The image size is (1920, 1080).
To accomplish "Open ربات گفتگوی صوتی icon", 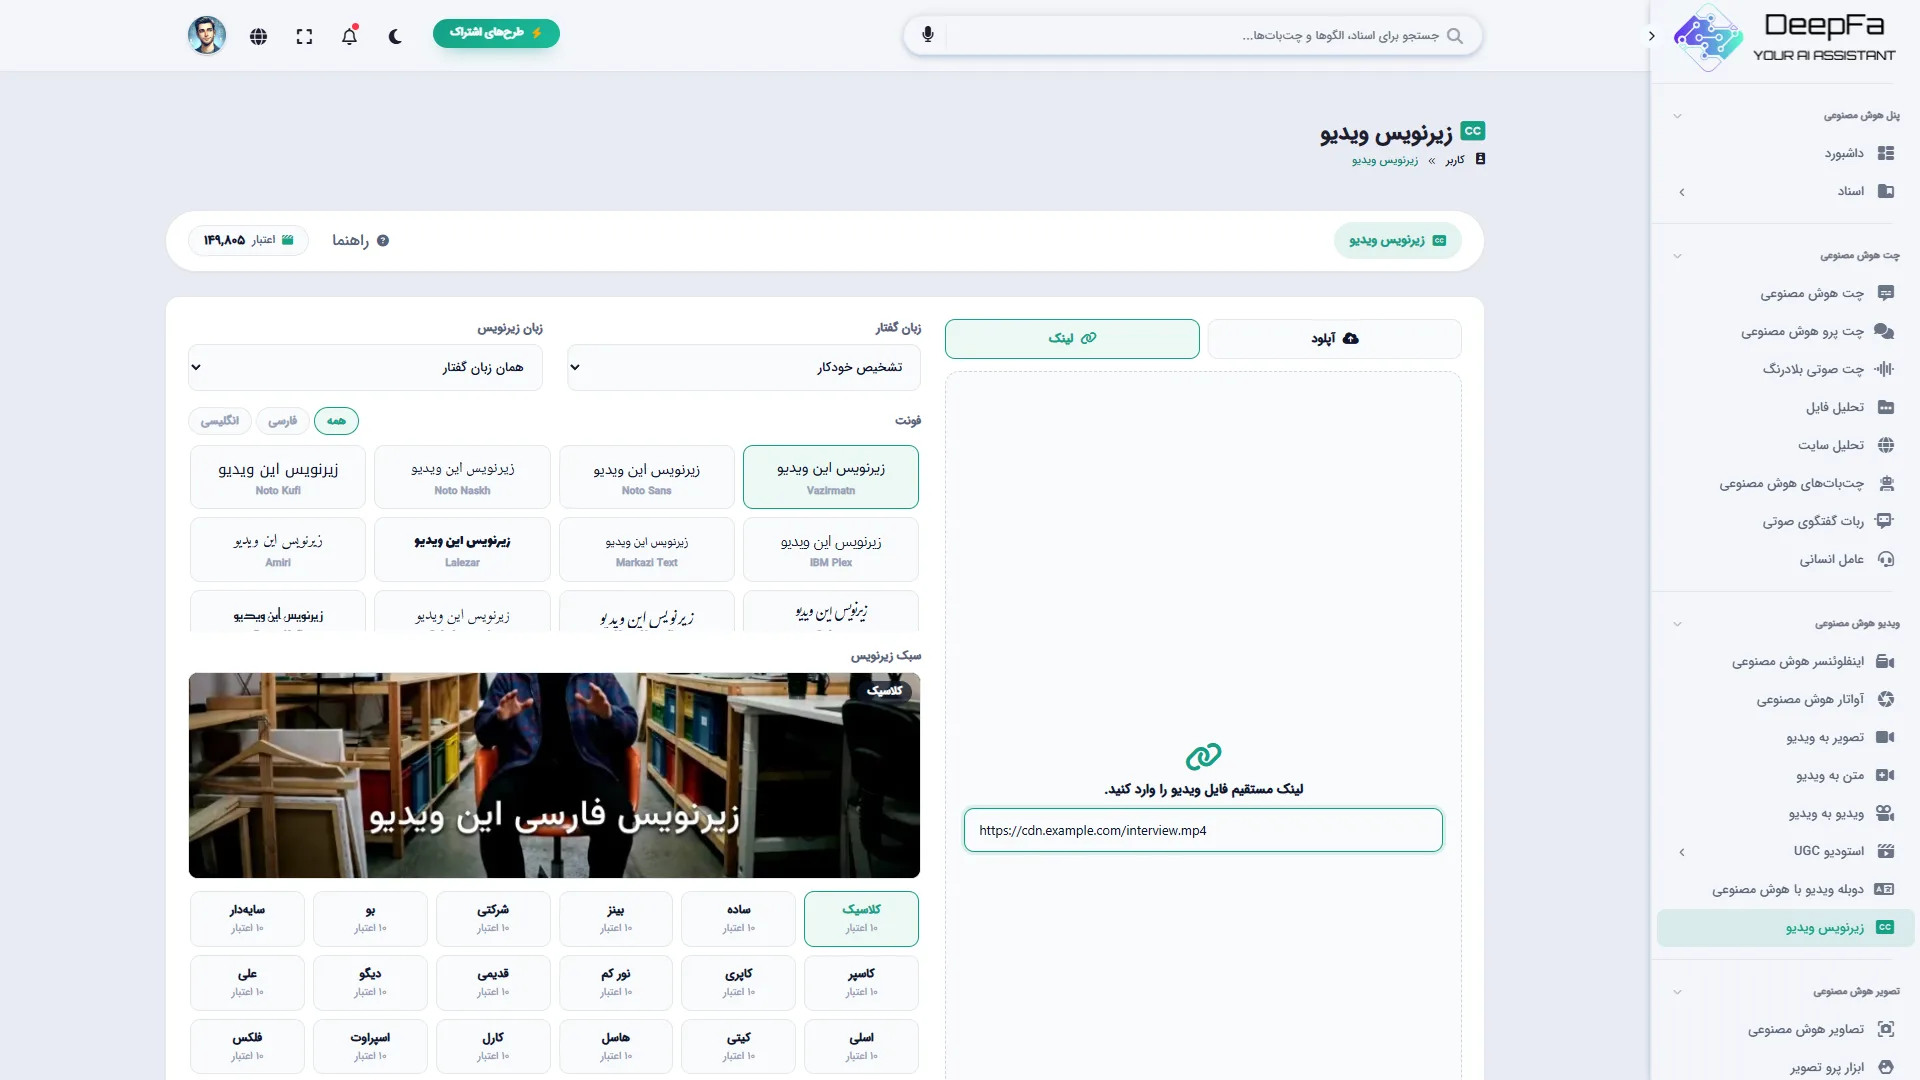I will [1885, 521].
